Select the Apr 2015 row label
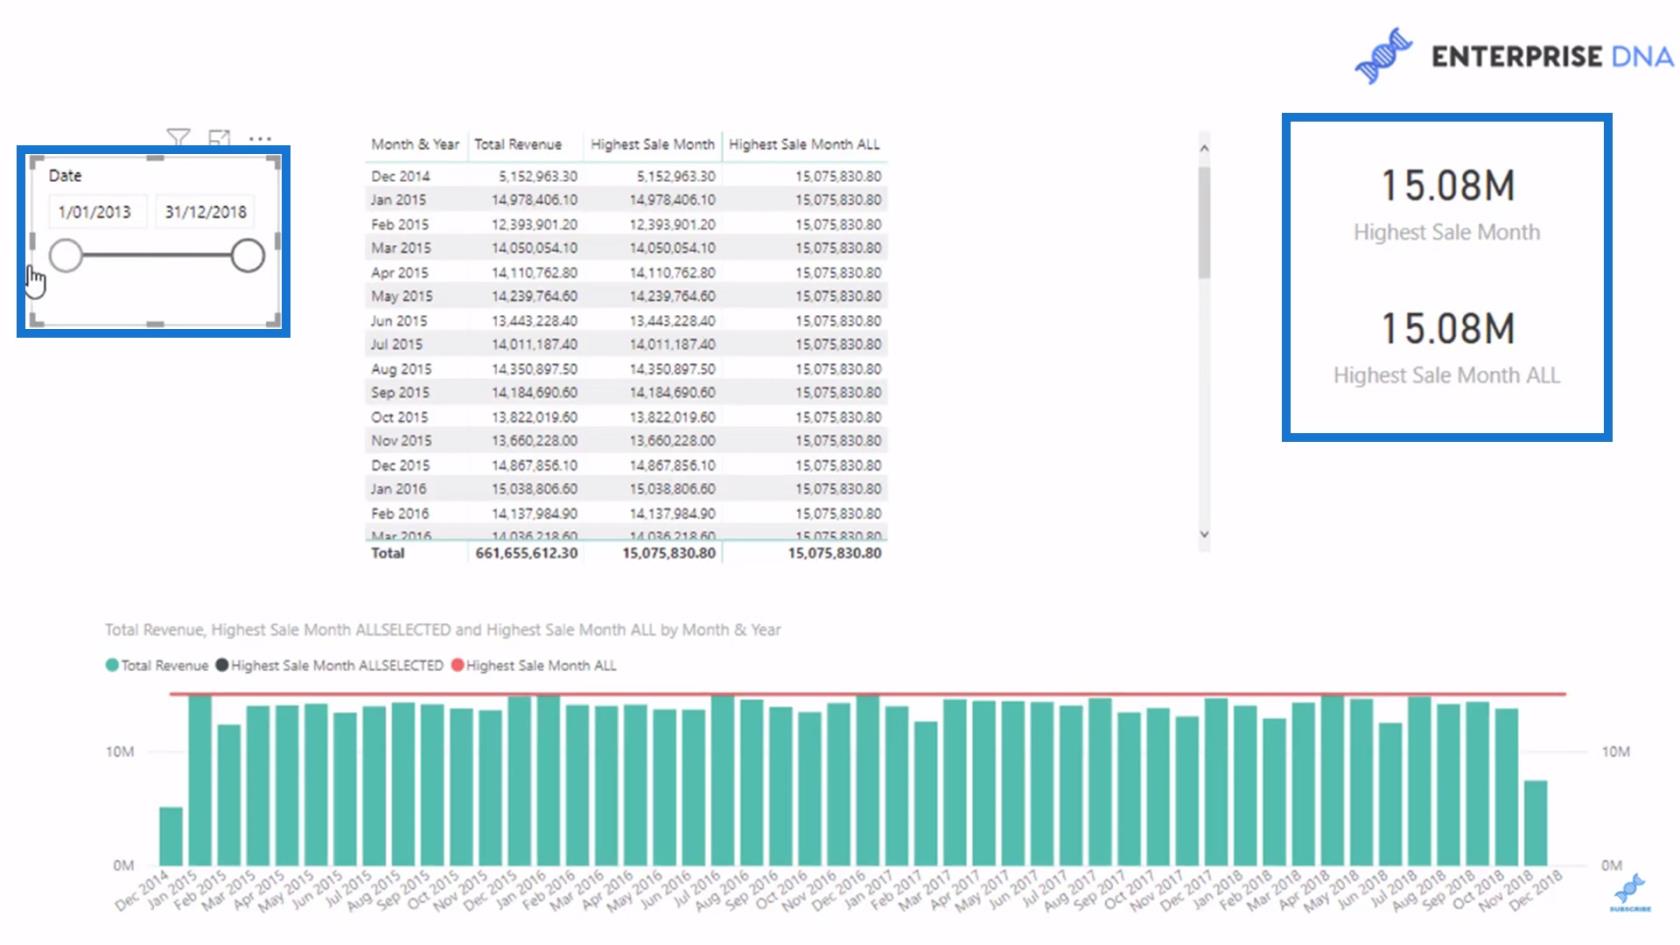This screenshot has height=945, width=1680. click(x=399, y=272)
